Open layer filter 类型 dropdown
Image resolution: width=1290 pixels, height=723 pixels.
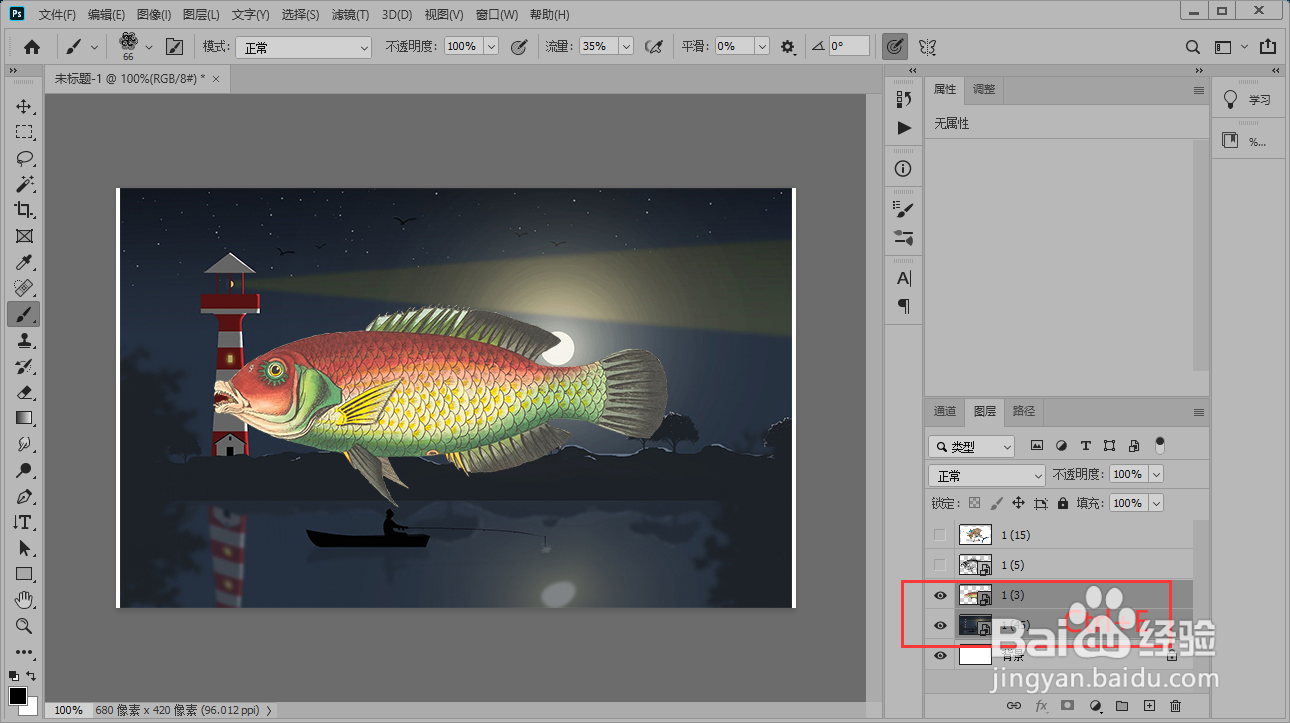click(x=971, y=446)
